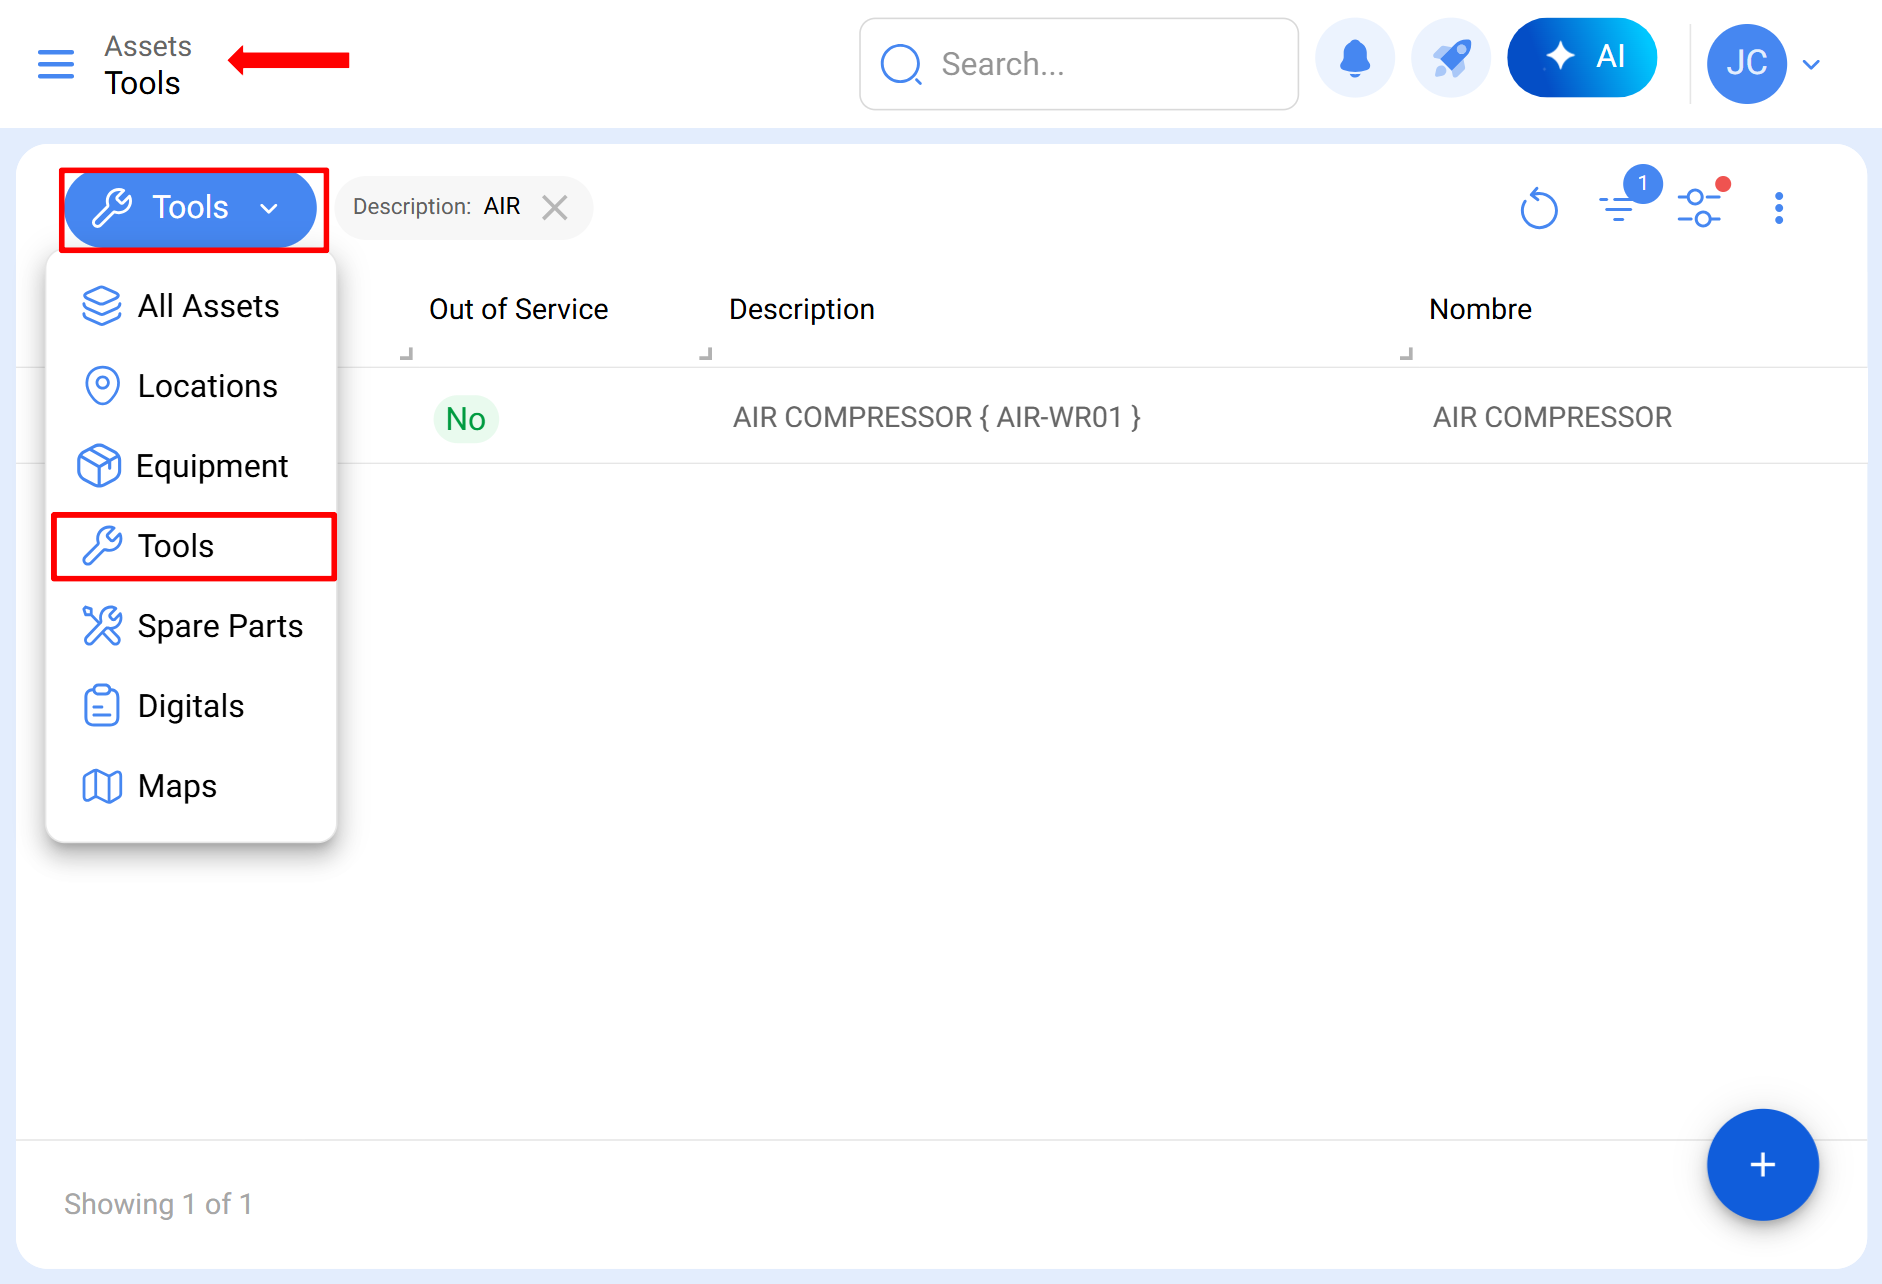Collapse the Tools asset type dropdown
The image size is (1882, 1284).
[x=191, y=208]
